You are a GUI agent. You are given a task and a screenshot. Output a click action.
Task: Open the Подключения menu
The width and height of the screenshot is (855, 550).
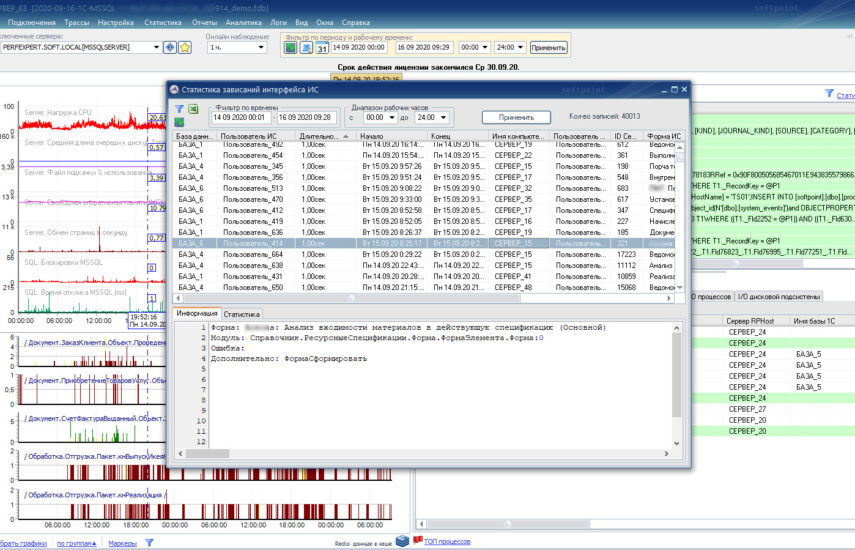tap(32, 22)
